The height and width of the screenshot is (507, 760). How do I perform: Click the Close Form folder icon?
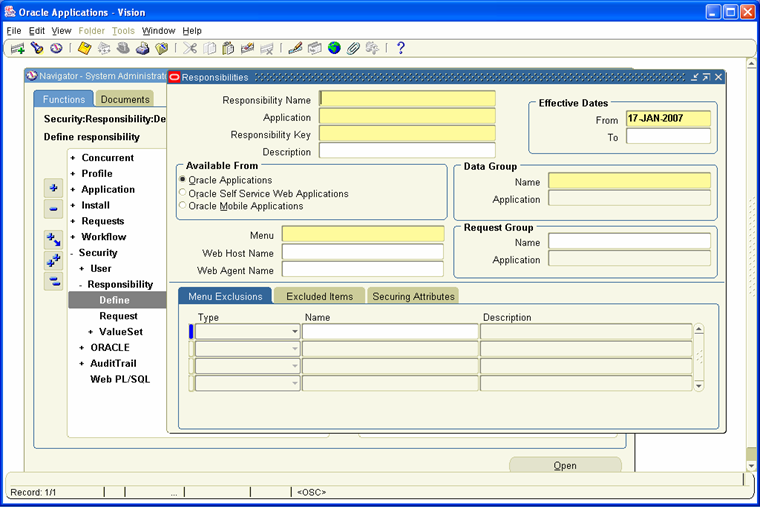click(x=161, y=48)
